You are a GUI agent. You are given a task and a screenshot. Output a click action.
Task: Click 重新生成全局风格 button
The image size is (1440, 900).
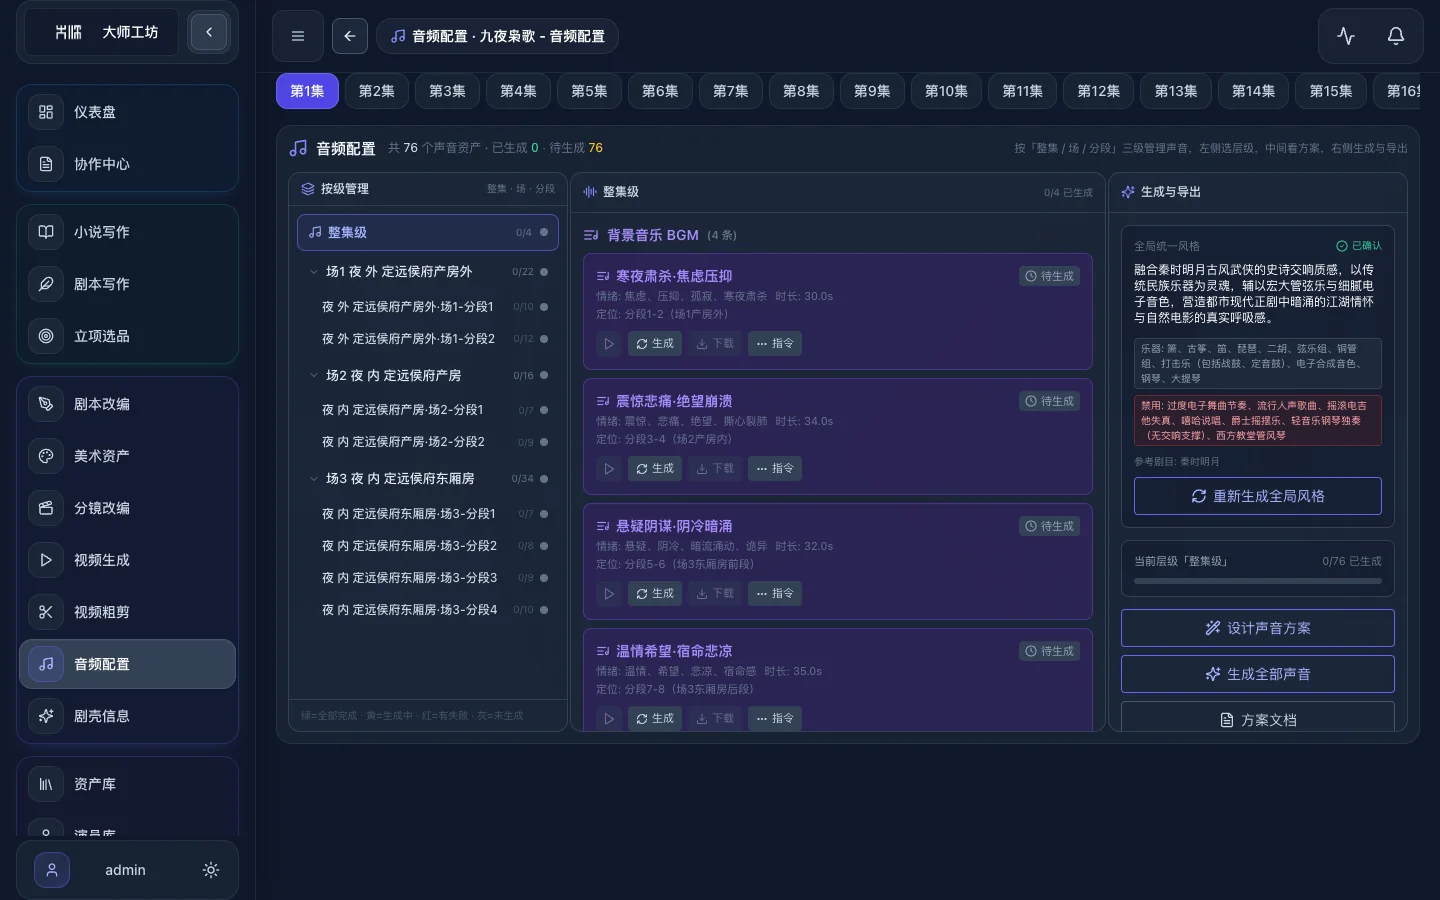(1258, 496)
